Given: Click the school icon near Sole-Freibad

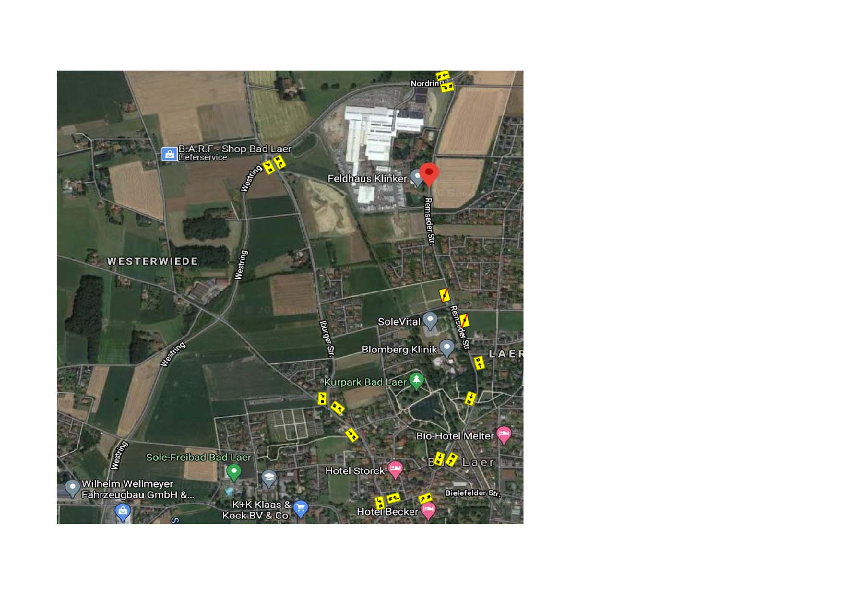Looking at the screenshot, I should coord(269,478).
